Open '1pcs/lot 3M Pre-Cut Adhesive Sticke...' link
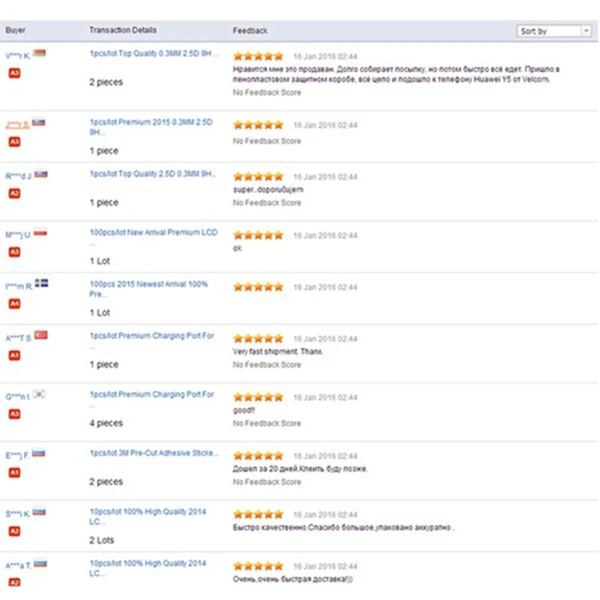Screen dimensions: 600x600 pos(153,453)
